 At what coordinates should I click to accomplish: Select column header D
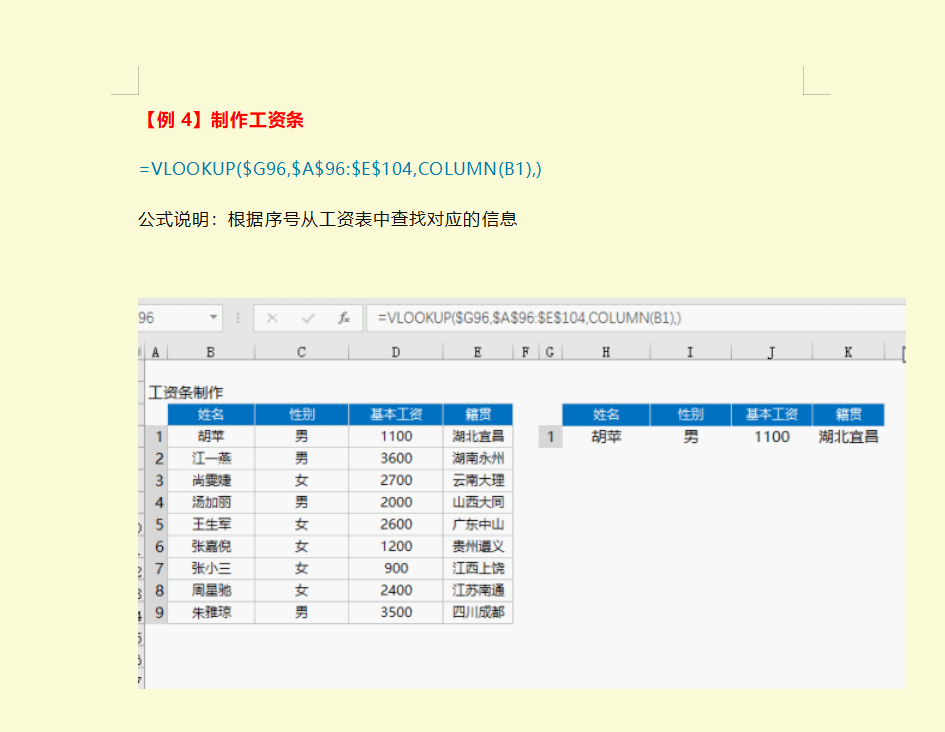[x=395, y=351]
